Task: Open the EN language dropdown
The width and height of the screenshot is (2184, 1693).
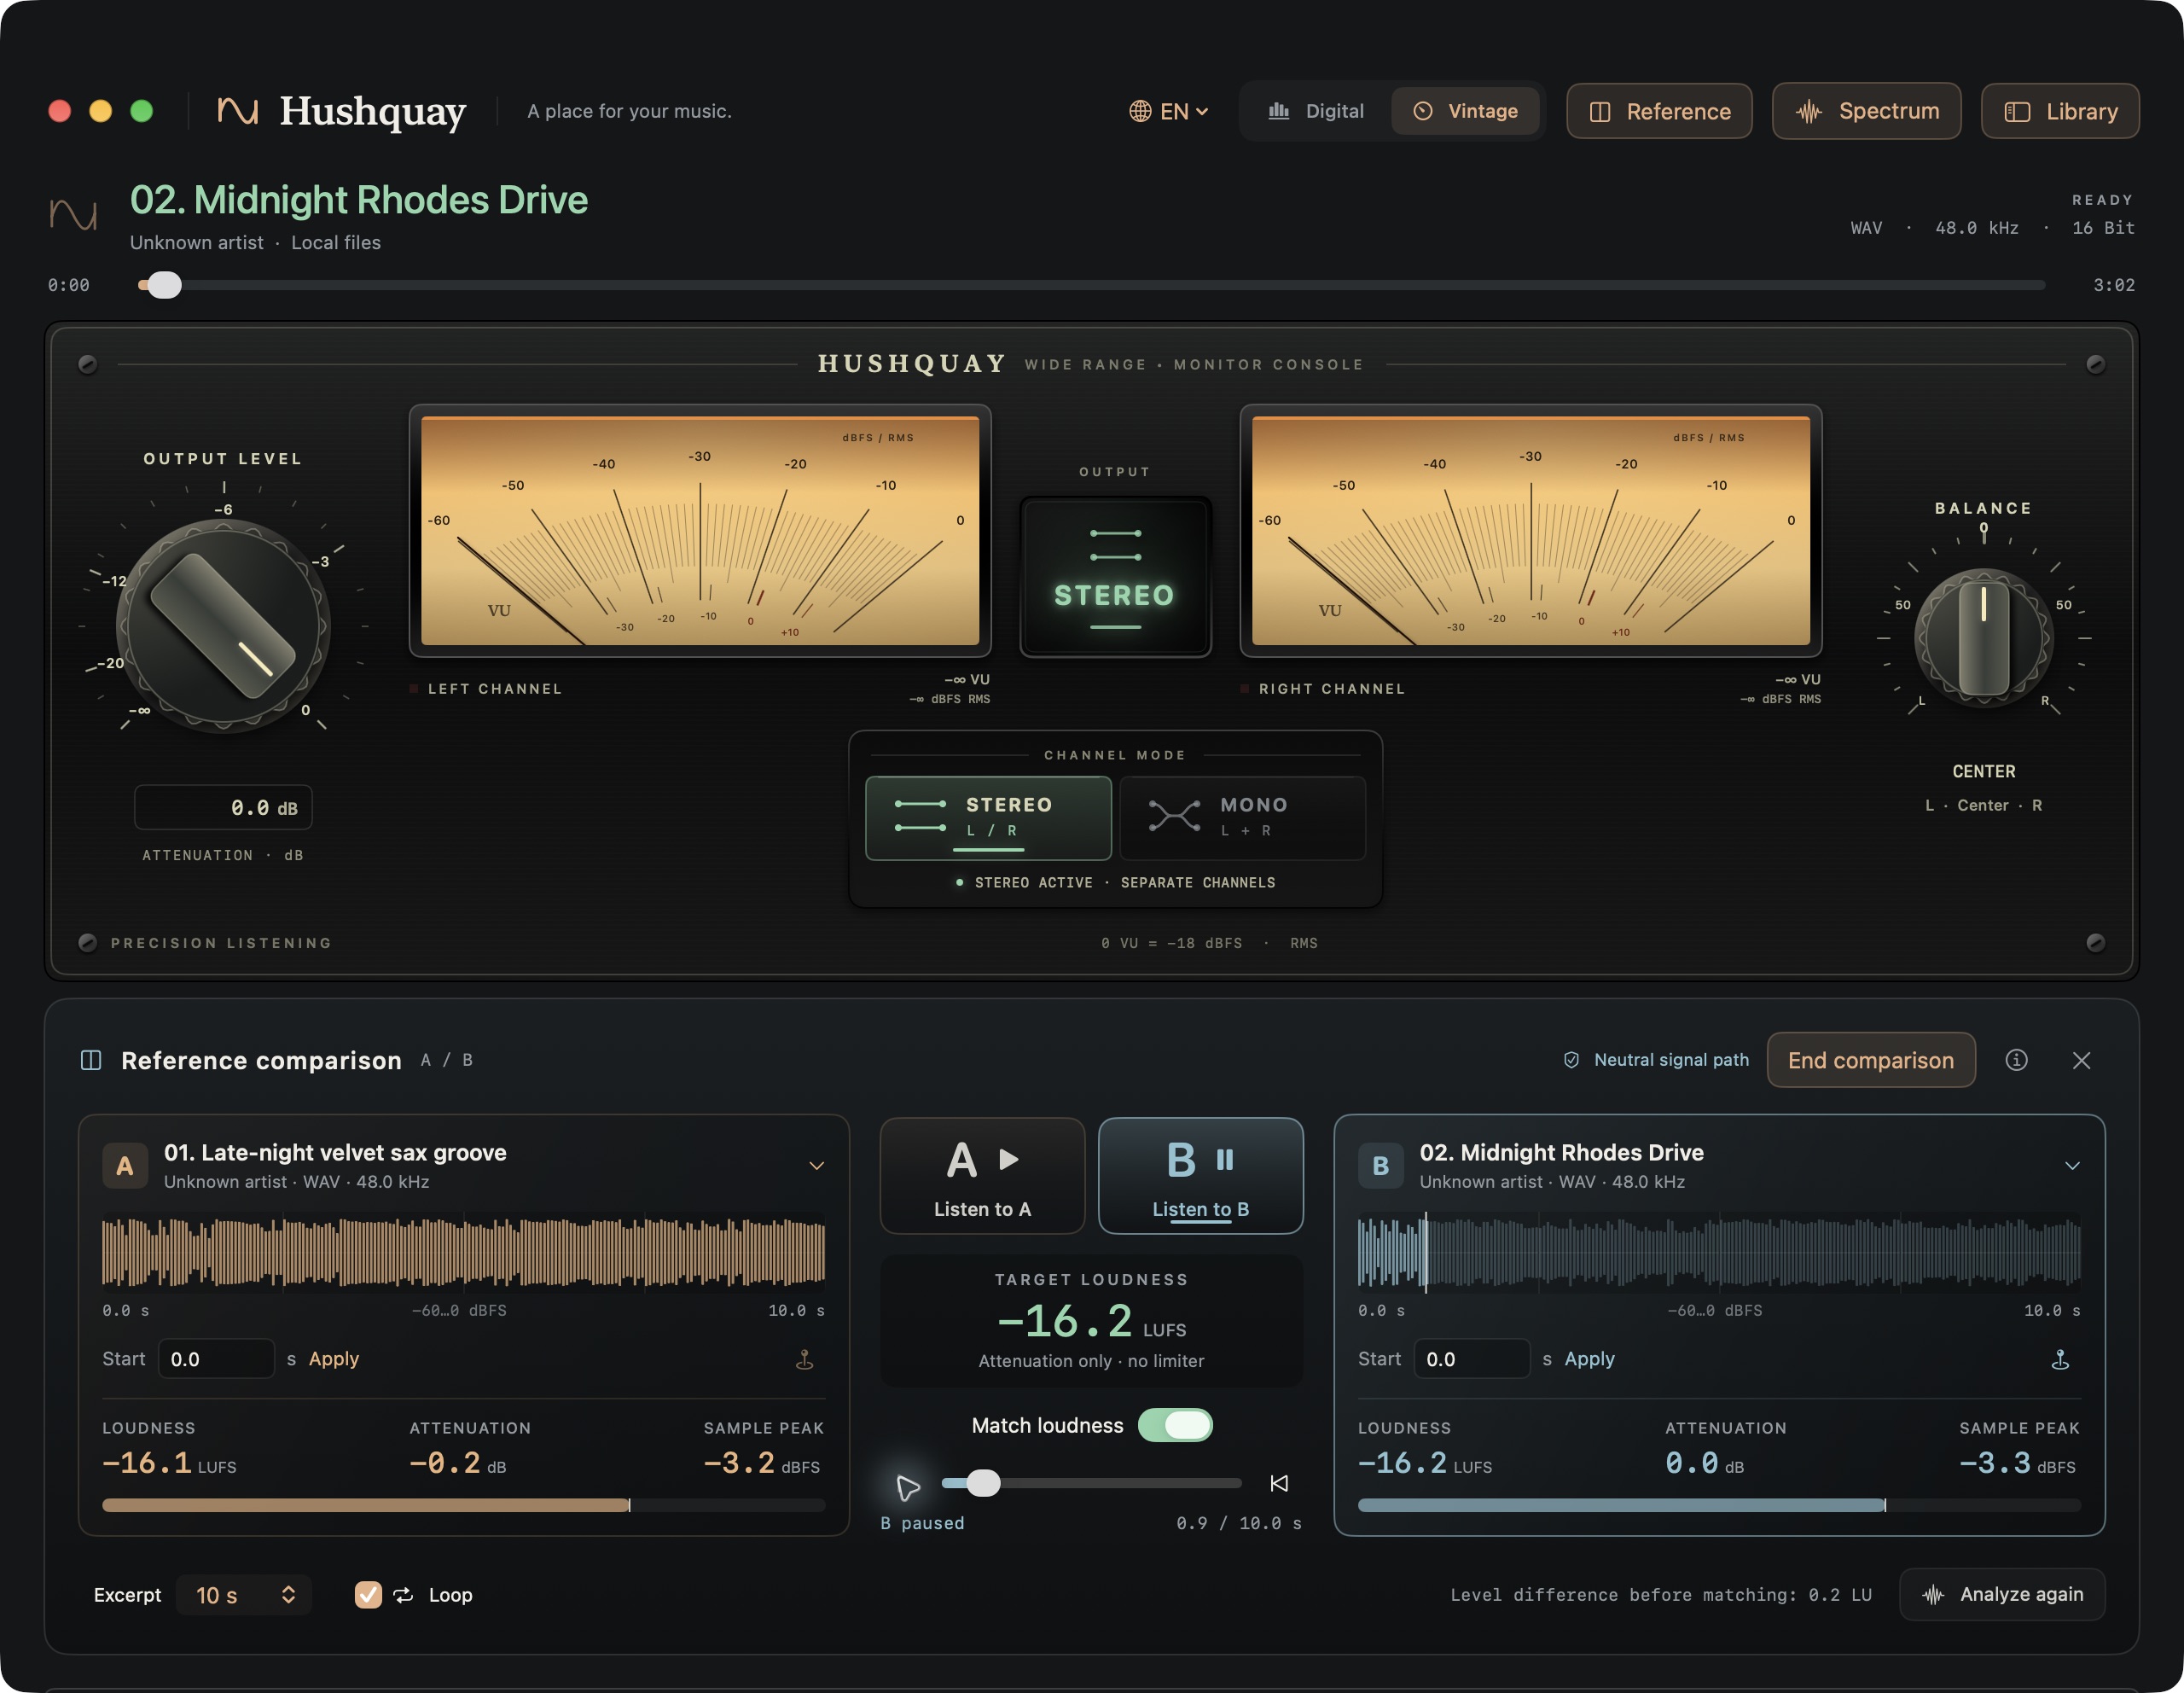Action: (x=1169, y=111)
